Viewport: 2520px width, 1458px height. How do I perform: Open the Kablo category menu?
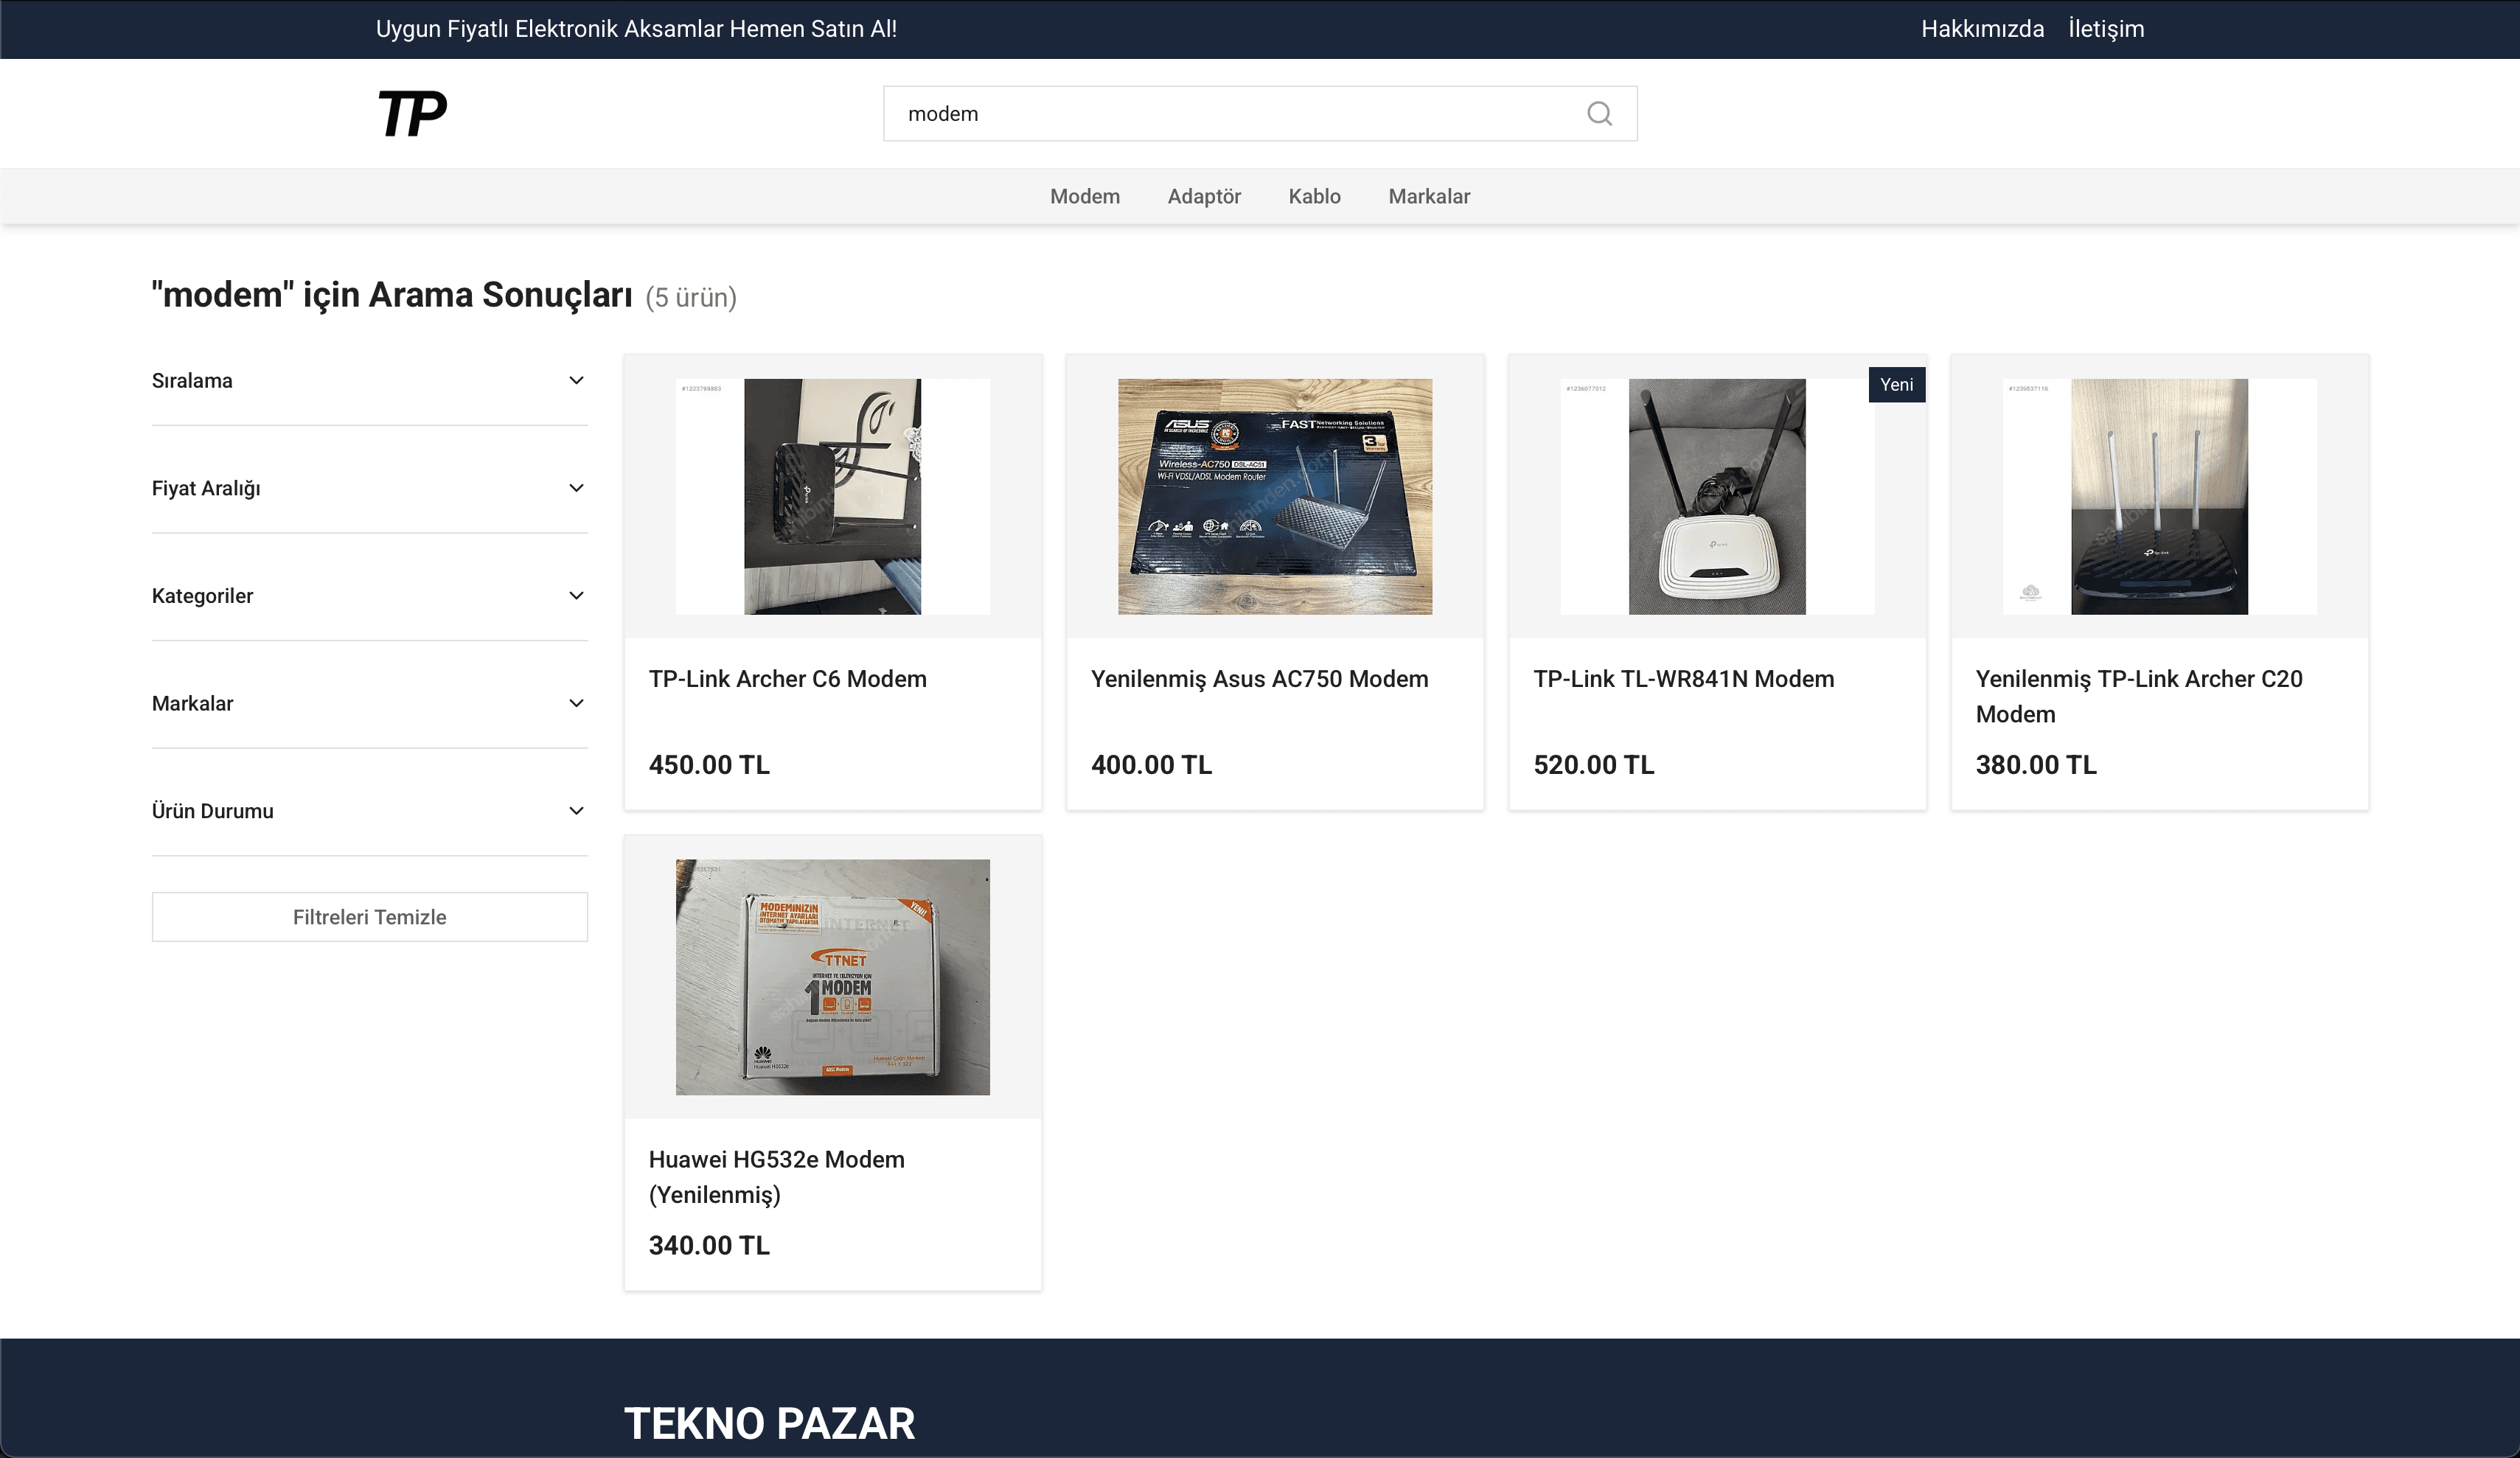[x=1314, y=196]
